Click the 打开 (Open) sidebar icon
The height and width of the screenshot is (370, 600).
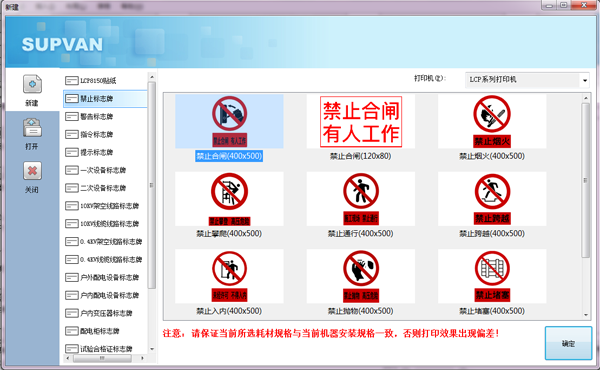click(x=32, y=128)
